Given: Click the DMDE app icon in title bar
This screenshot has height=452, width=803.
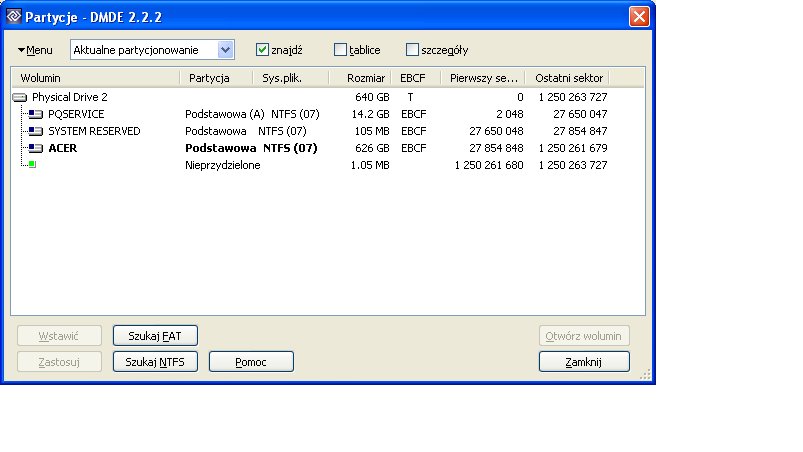Looking at the screenshot, I should pos(14,16).
